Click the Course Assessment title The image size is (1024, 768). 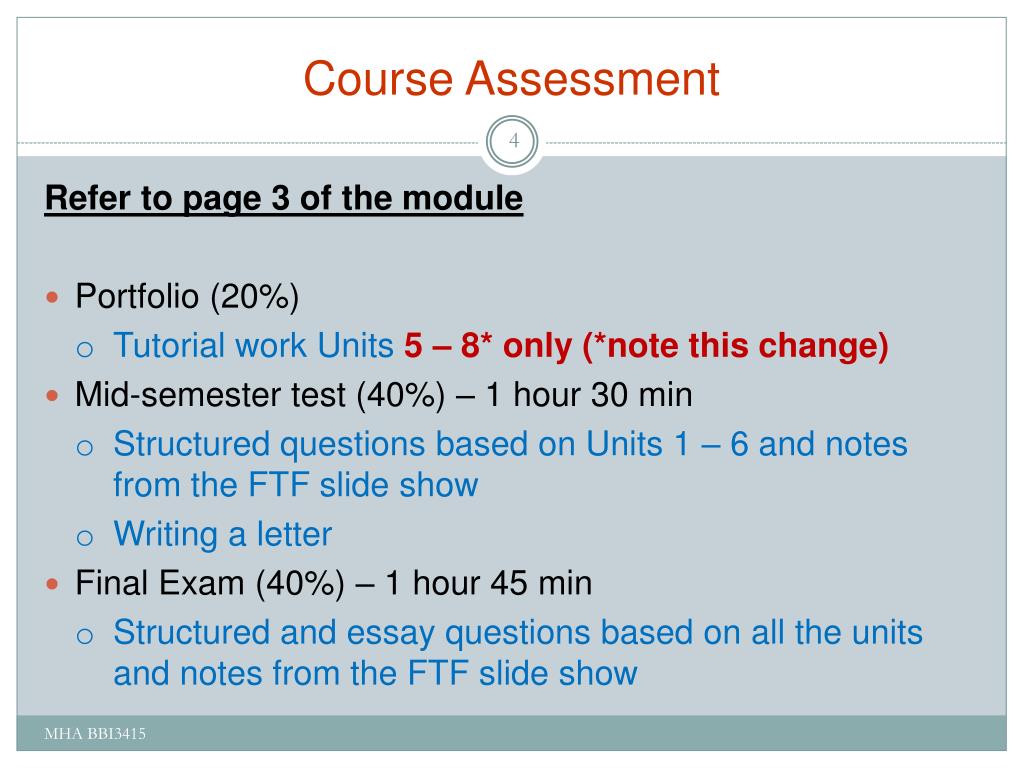(x=511, y=79)
